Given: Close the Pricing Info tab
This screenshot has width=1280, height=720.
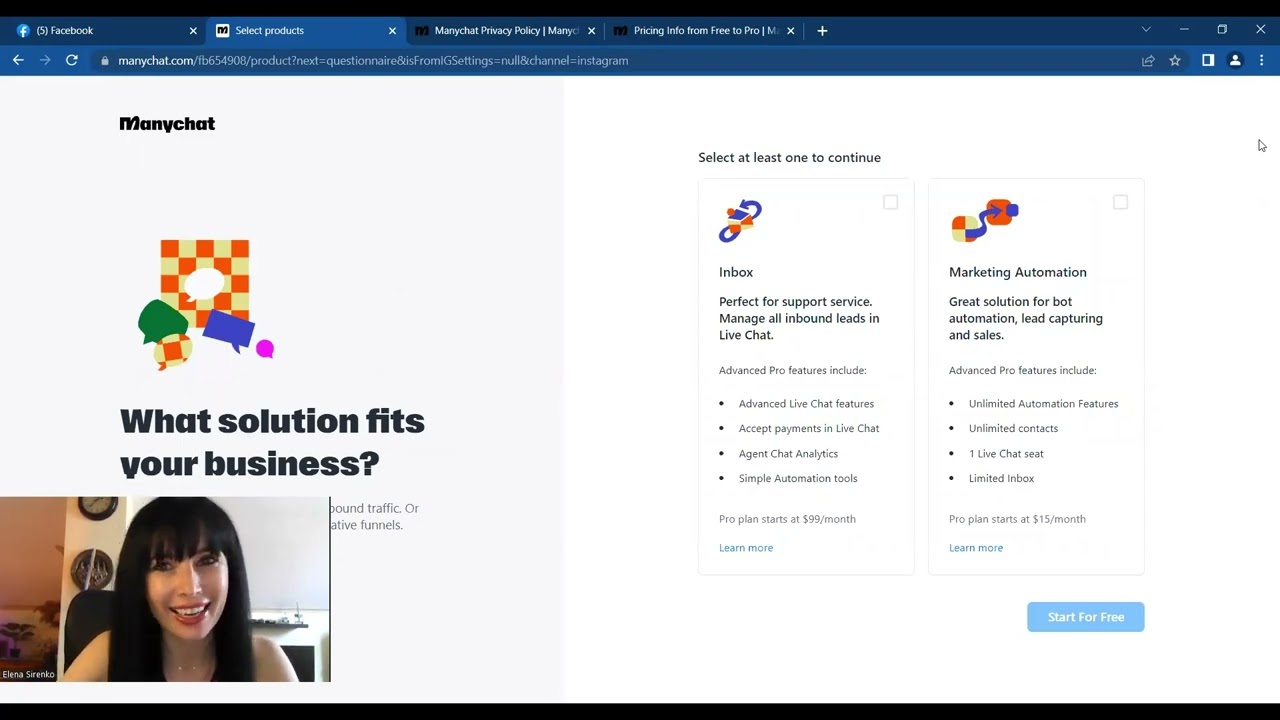Looking at the screenshot, I should [x=790, y=31].
